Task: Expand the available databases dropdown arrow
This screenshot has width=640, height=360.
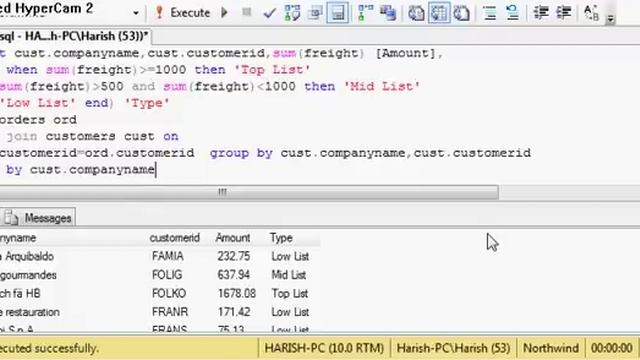Action: coord(136,13)
